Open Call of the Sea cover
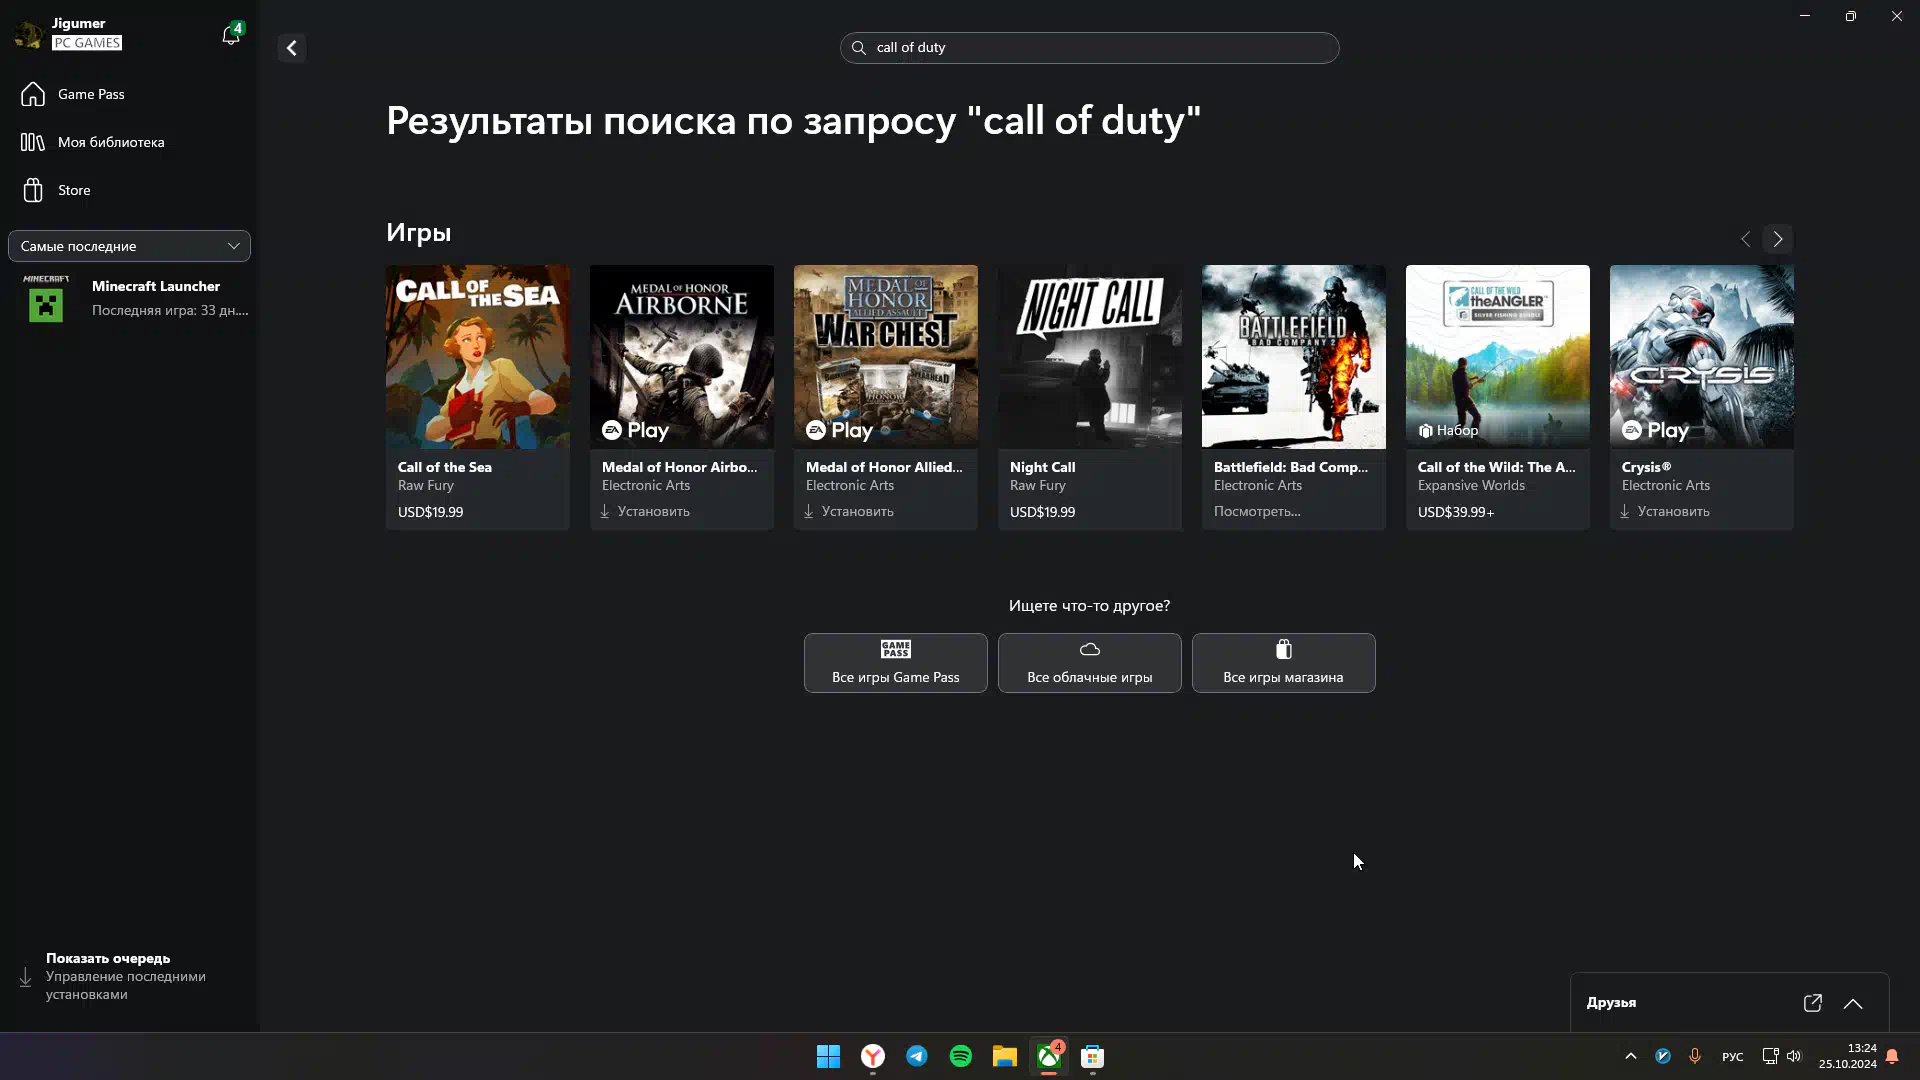 coord(478,357)
